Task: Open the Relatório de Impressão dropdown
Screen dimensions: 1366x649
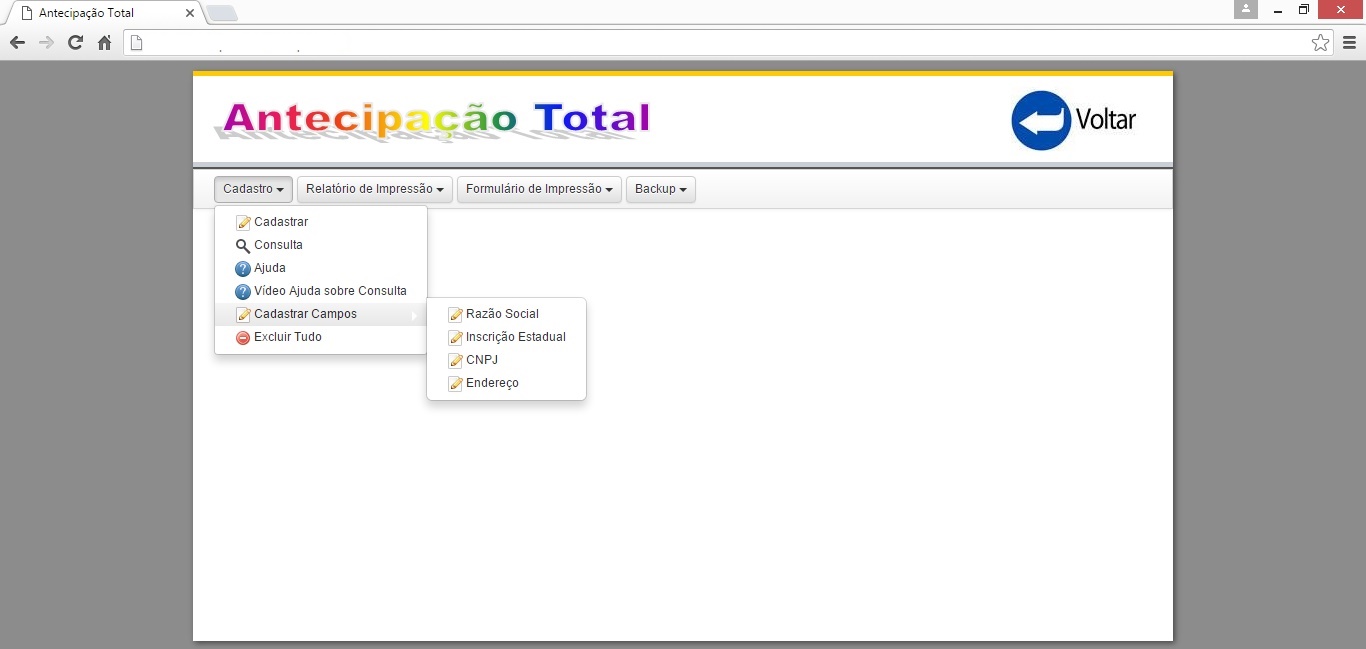Action: pos(374,189)
